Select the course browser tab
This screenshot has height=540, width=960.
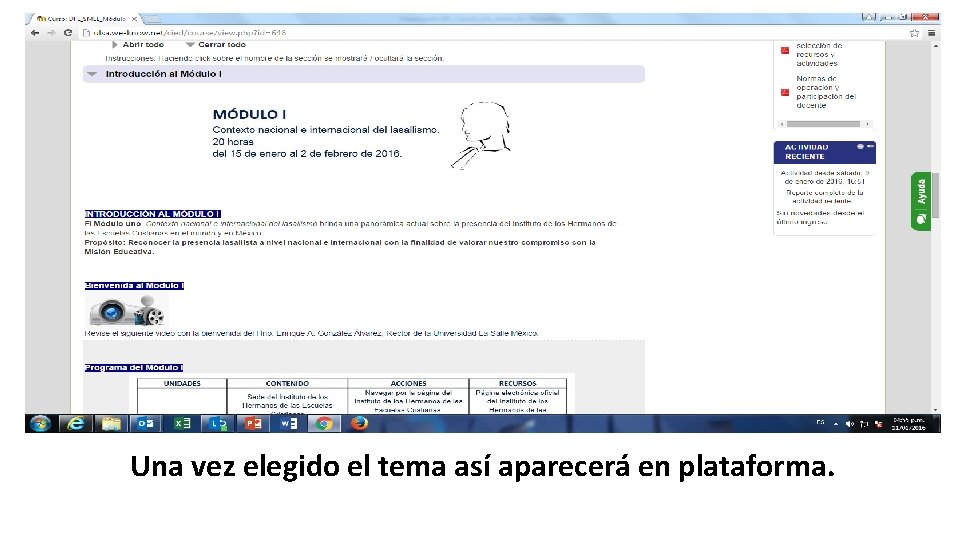click(x=83, y=19)
